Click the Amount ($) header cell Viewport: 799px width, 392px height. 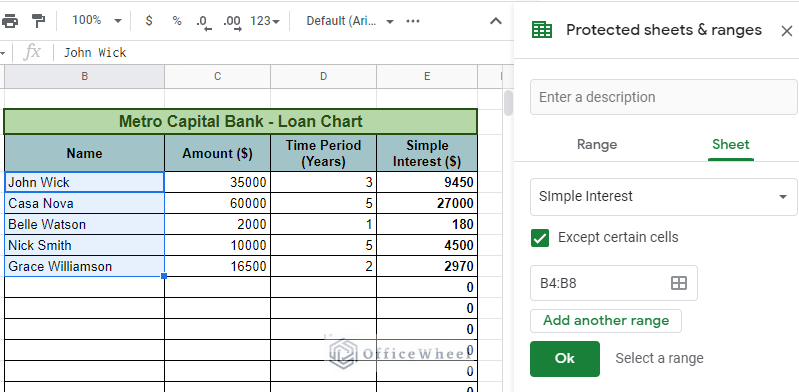(218, 153)
